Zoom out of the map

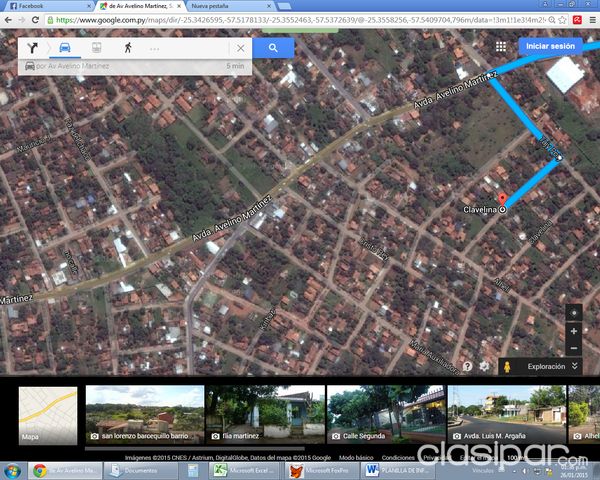574,348
